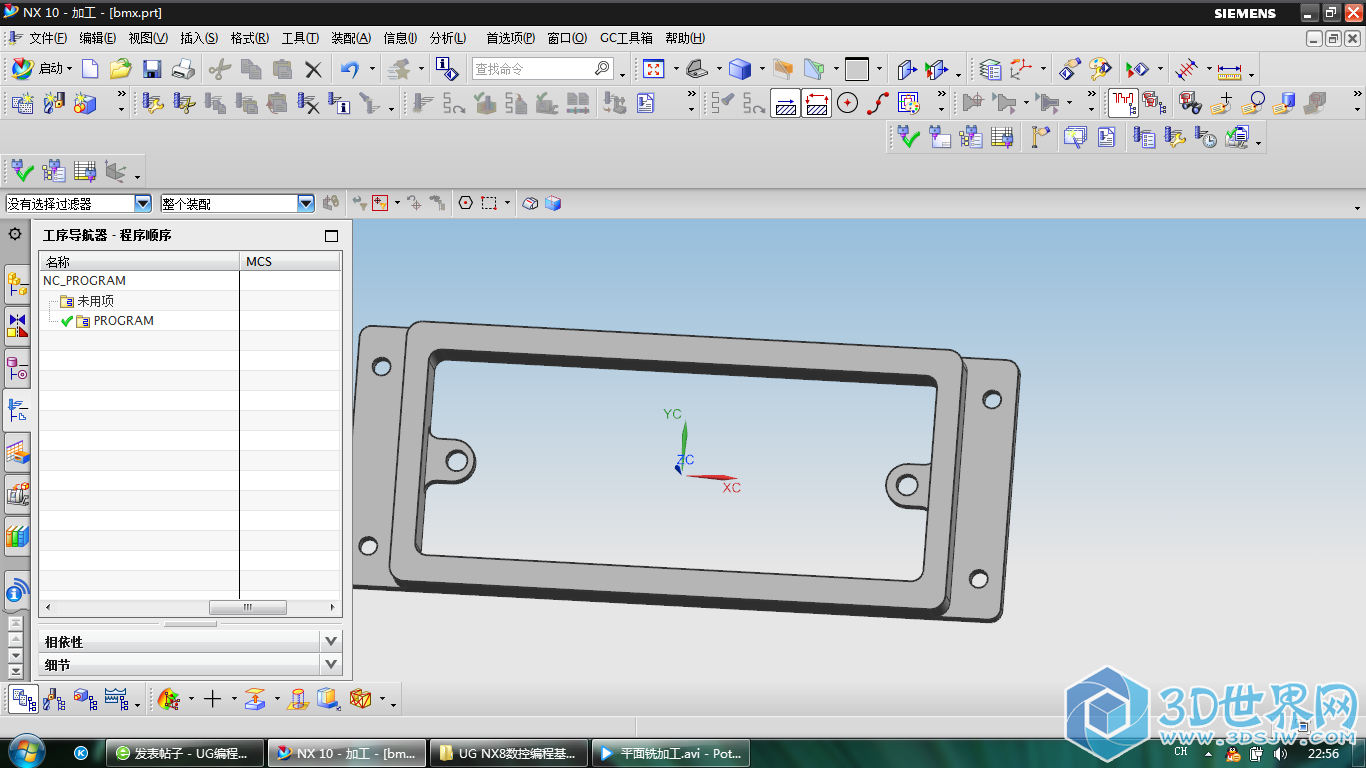Viewport: 1366px width, 768px height.
Task: Open a file with the folder icon
Action: point(121,69)
